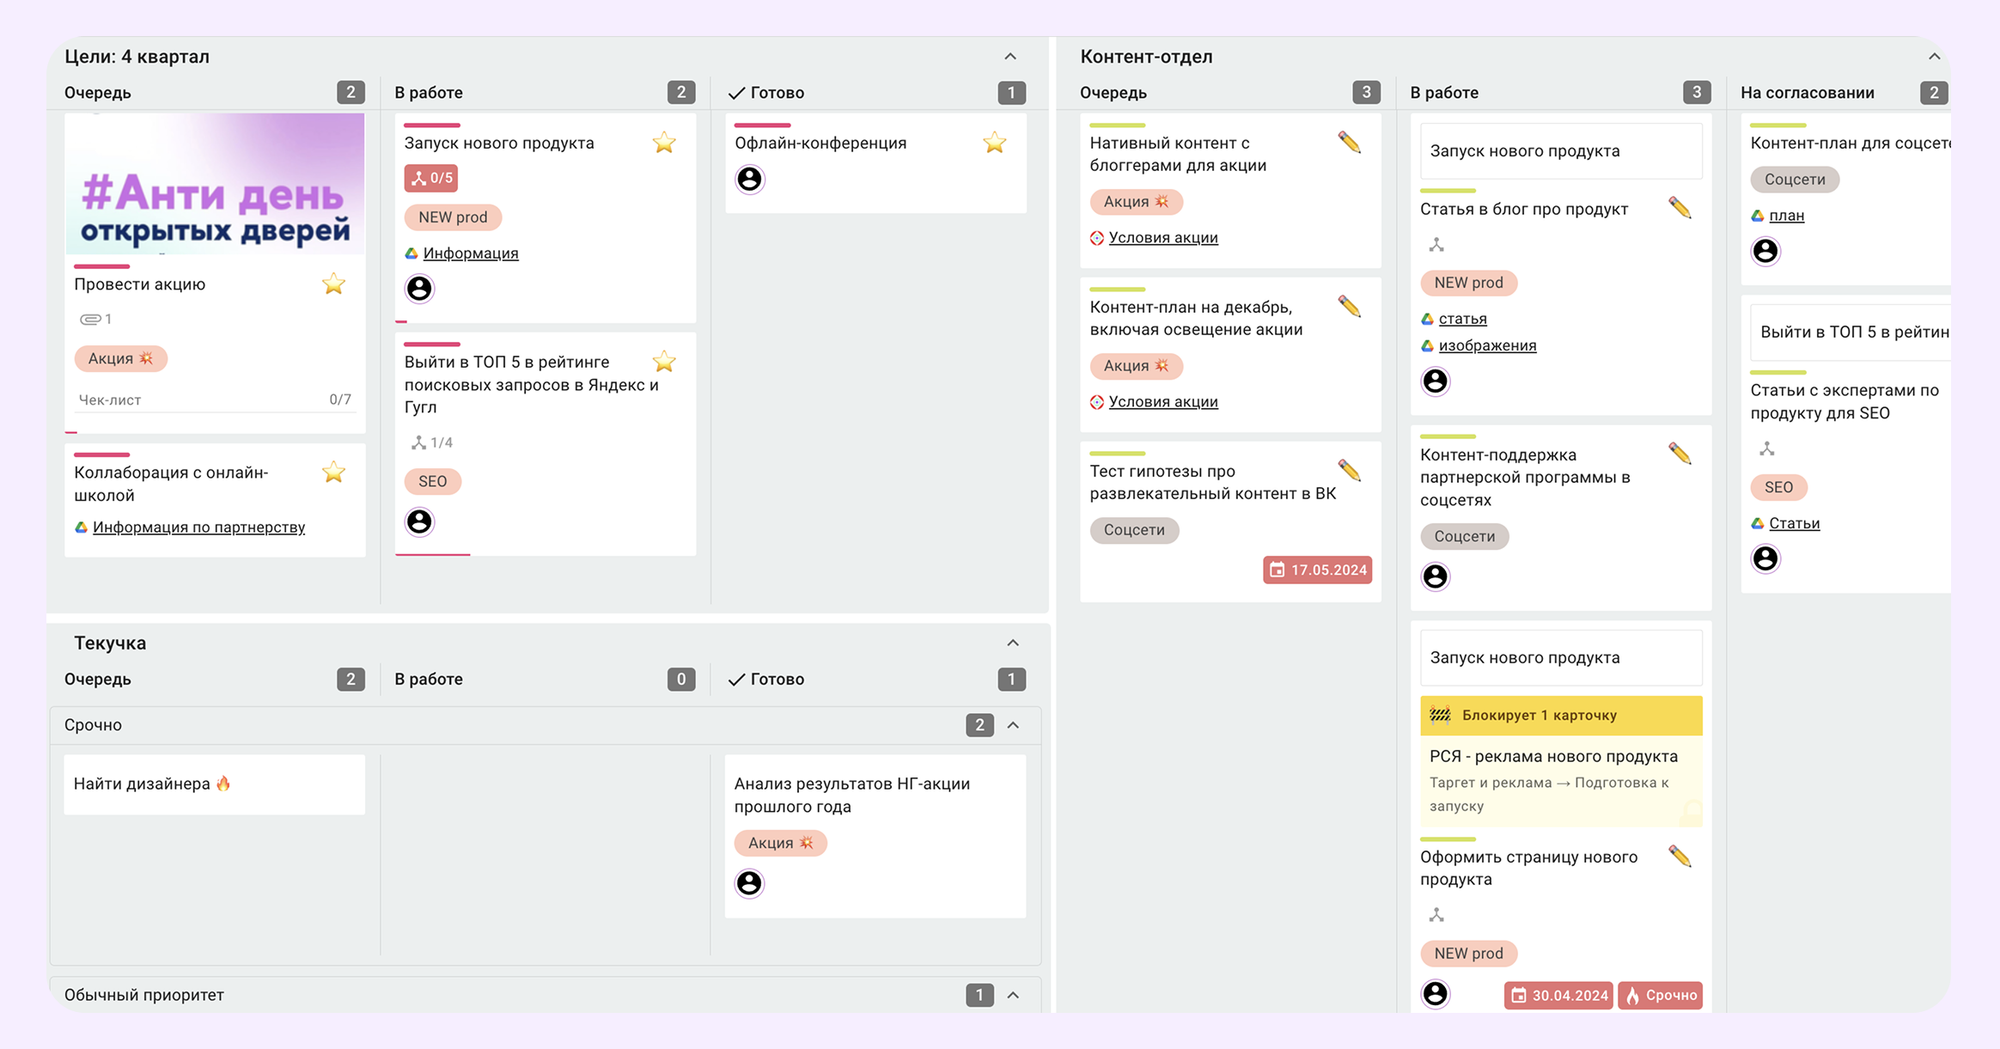
Task: Collapse the 'Текучка' board section
Action: pyautogui.click(x=1012, y=643)
